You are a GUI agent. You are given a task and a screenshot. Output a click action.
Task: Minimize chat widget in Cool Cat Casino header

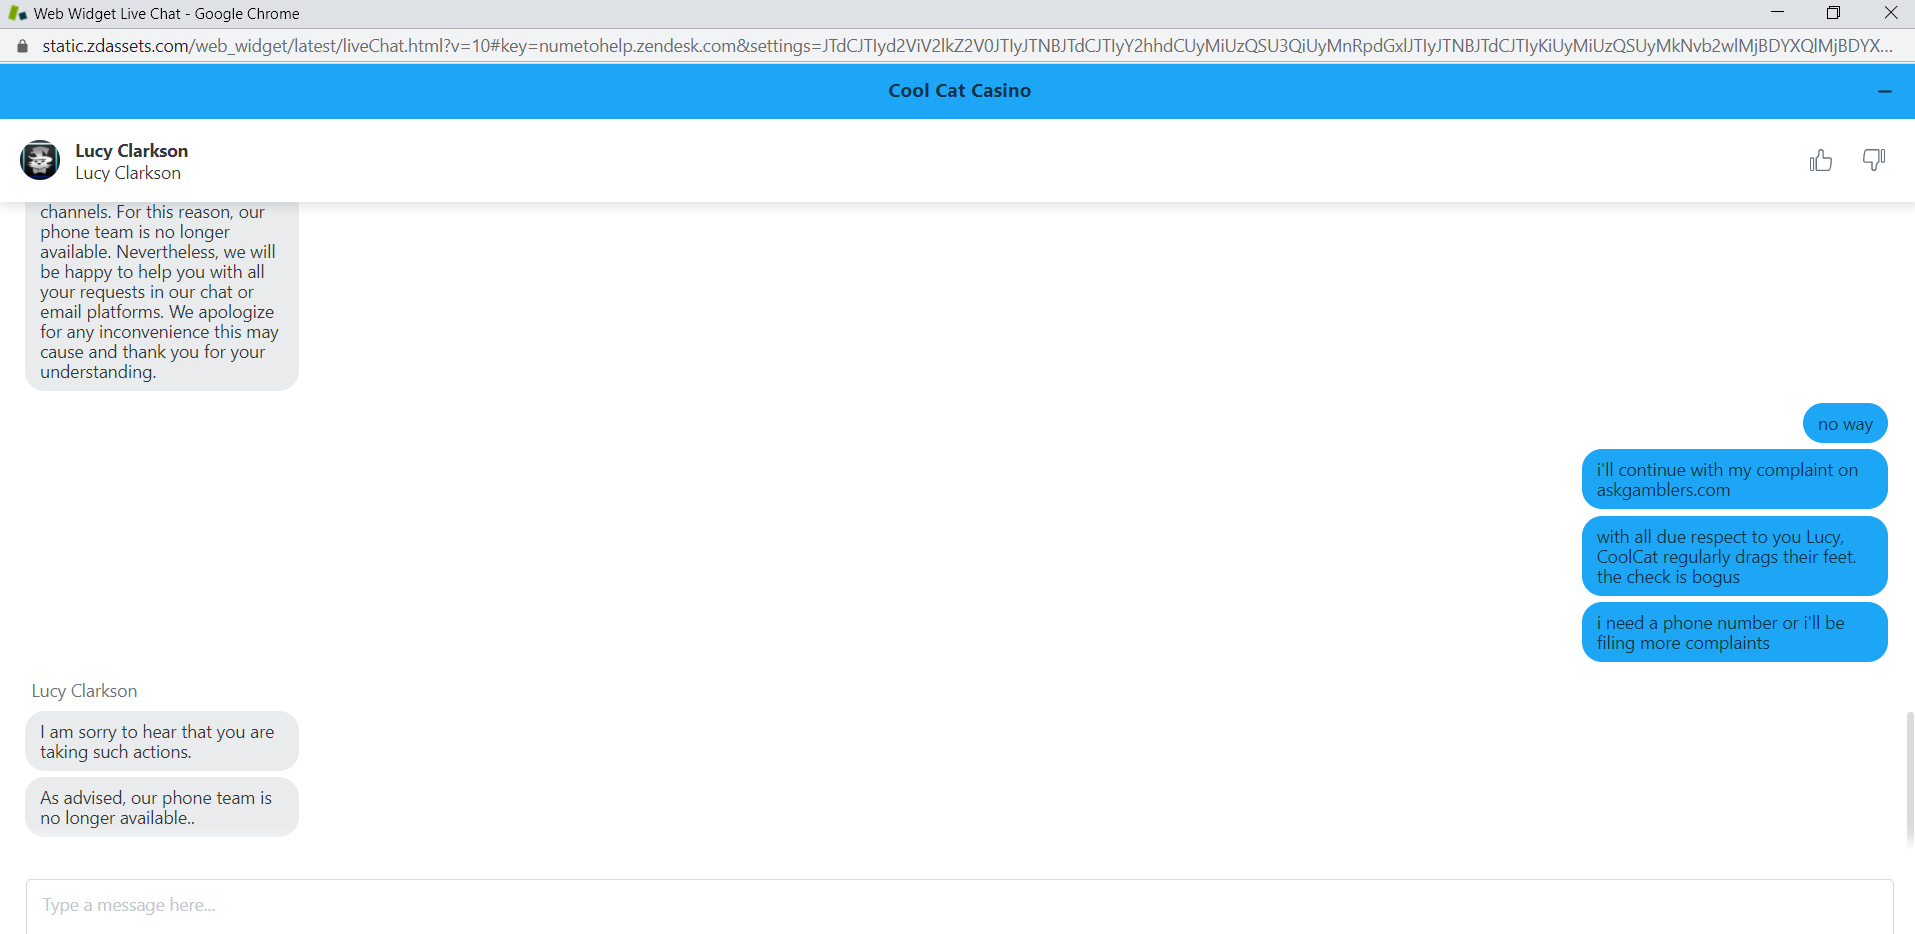(x=1885, y=91)
